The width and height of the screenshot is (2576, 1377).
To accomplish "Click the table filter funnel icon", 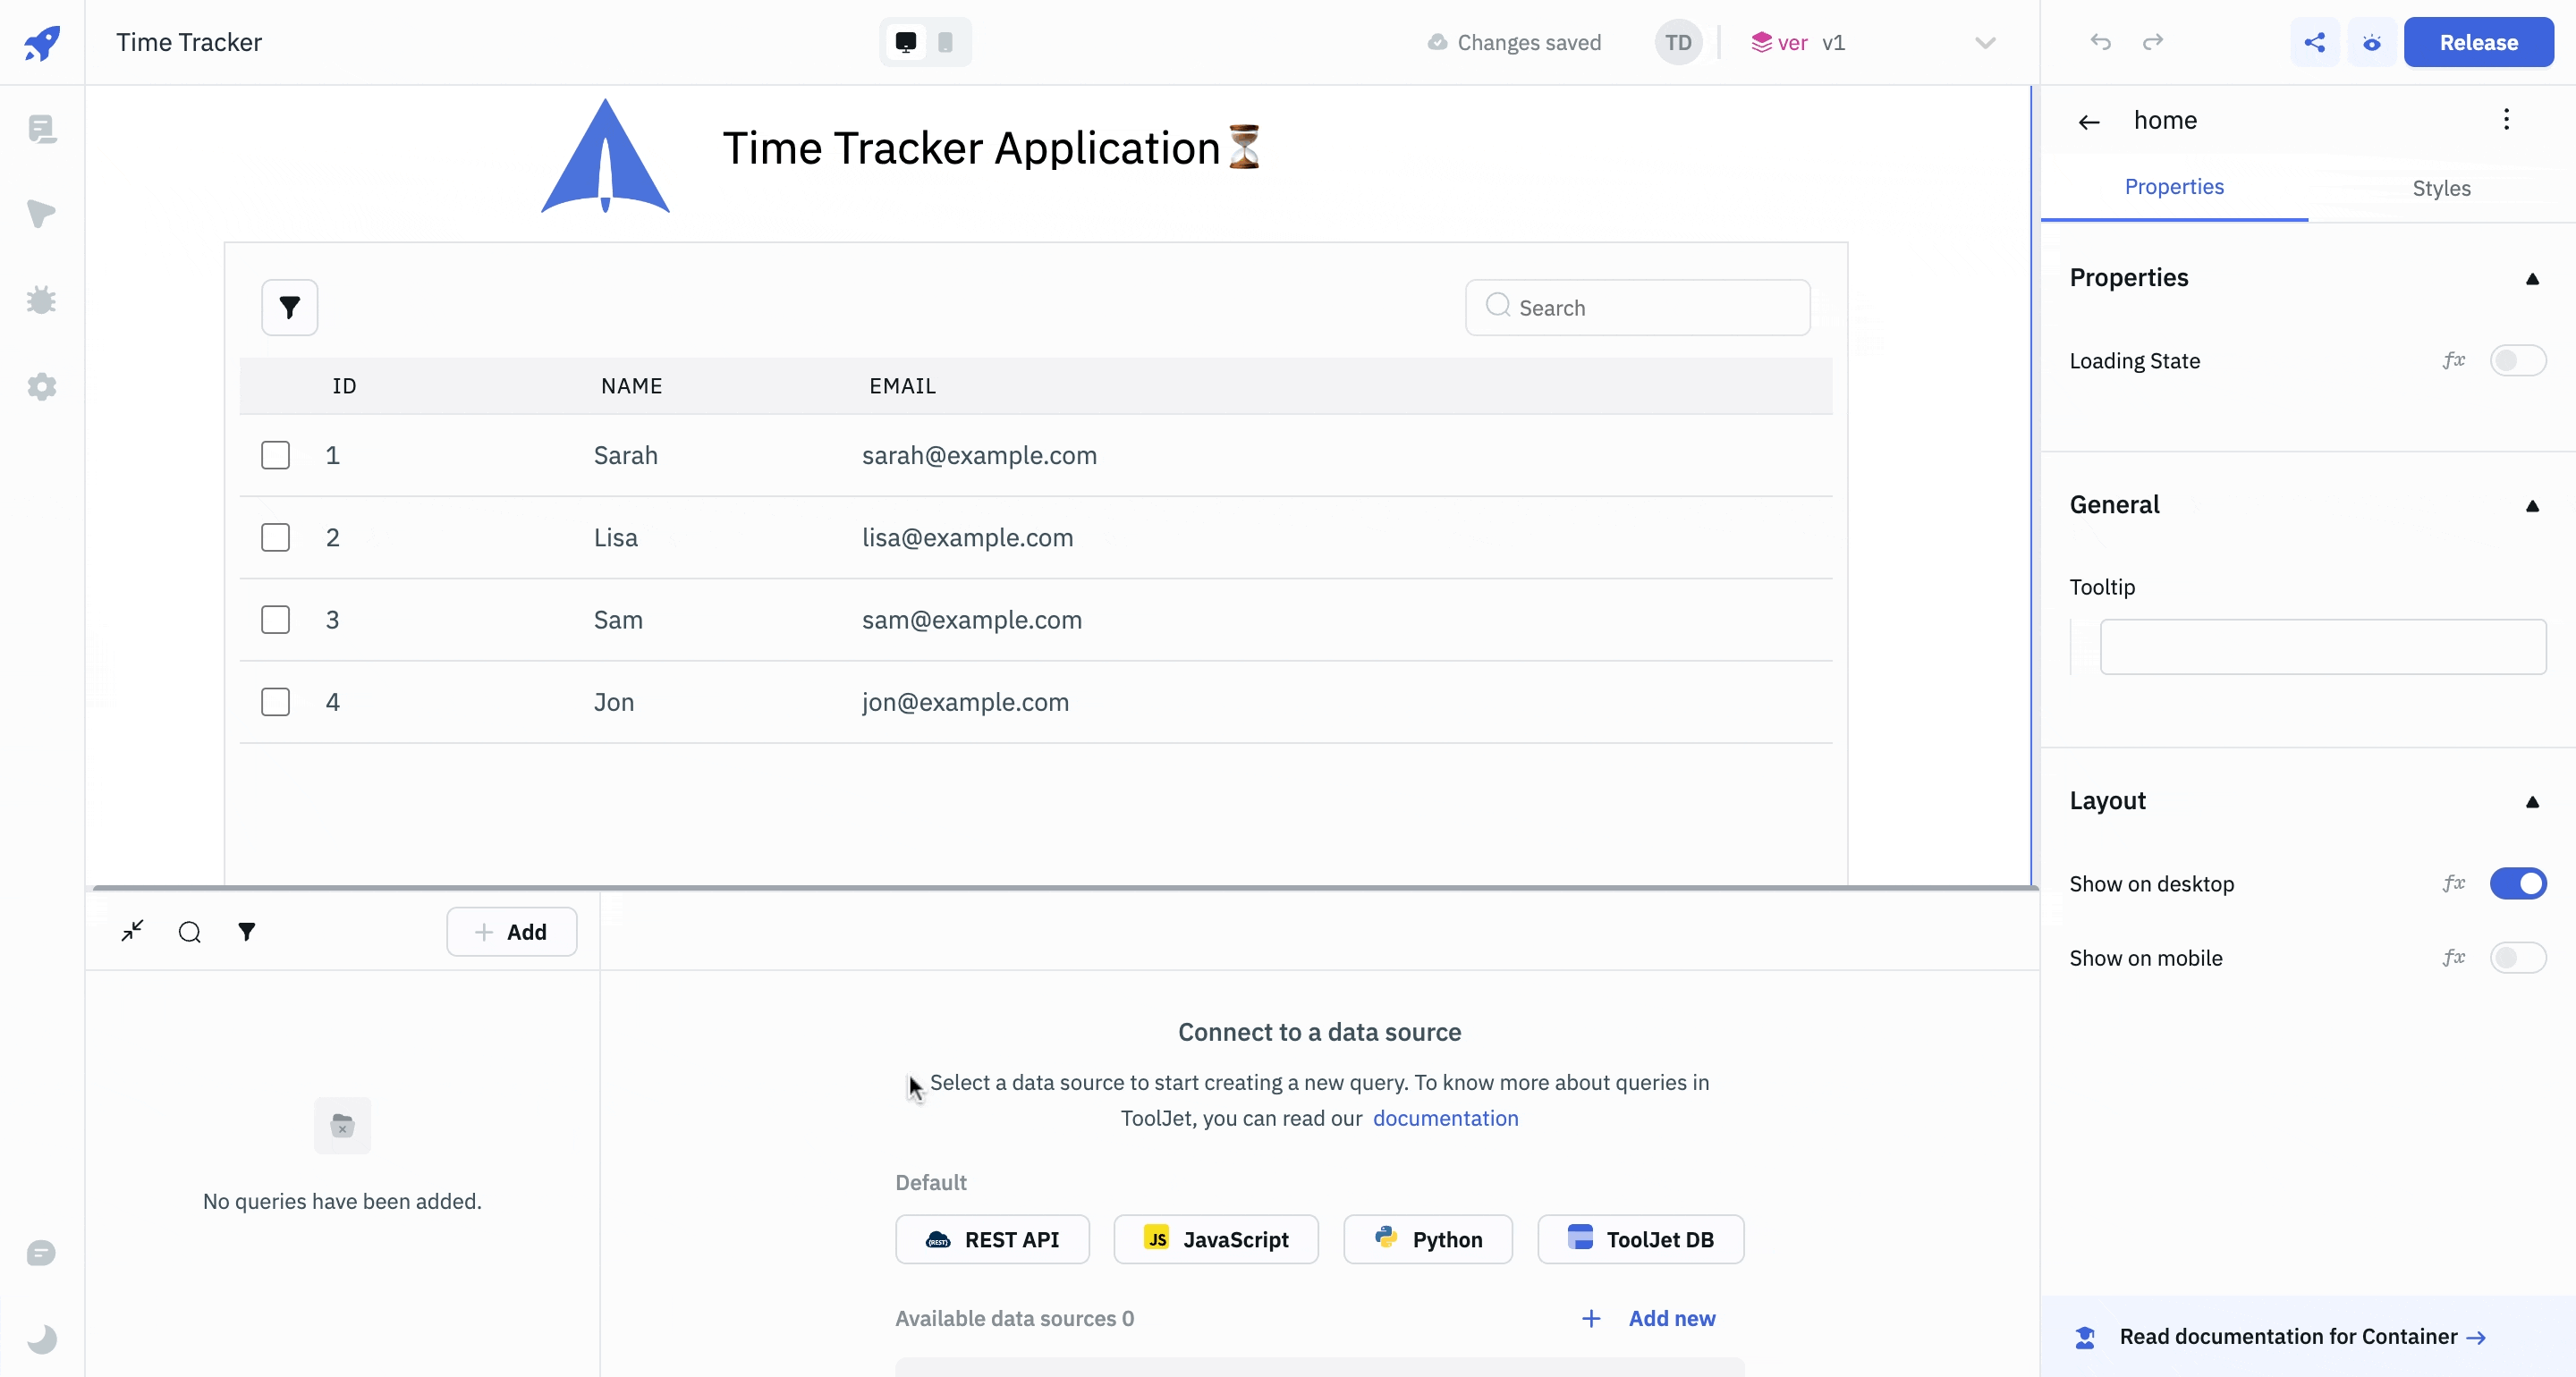I will pyautogui.click(x=289, y=308).
